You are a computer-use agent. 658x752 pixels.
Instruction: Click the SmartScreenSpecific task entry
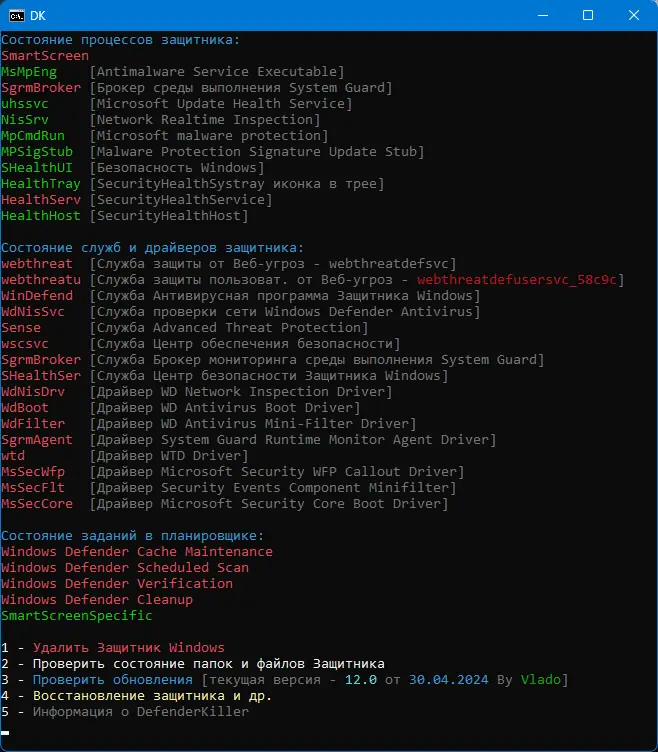pos(77,615)
